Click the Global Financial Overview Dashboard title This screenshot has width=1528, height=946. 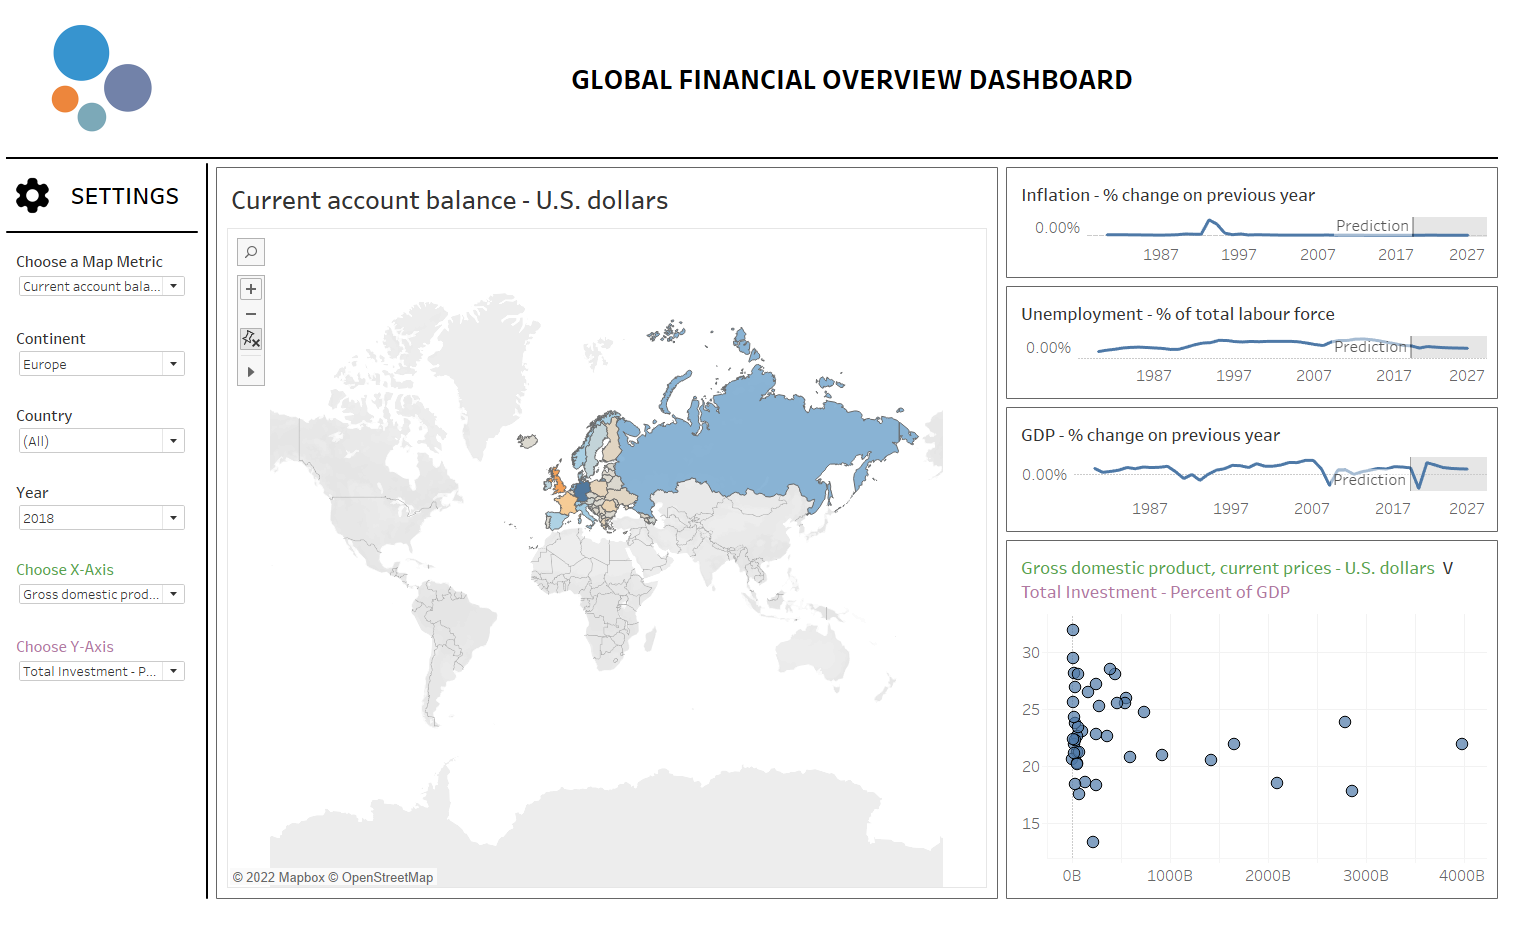tap(852, 80)
